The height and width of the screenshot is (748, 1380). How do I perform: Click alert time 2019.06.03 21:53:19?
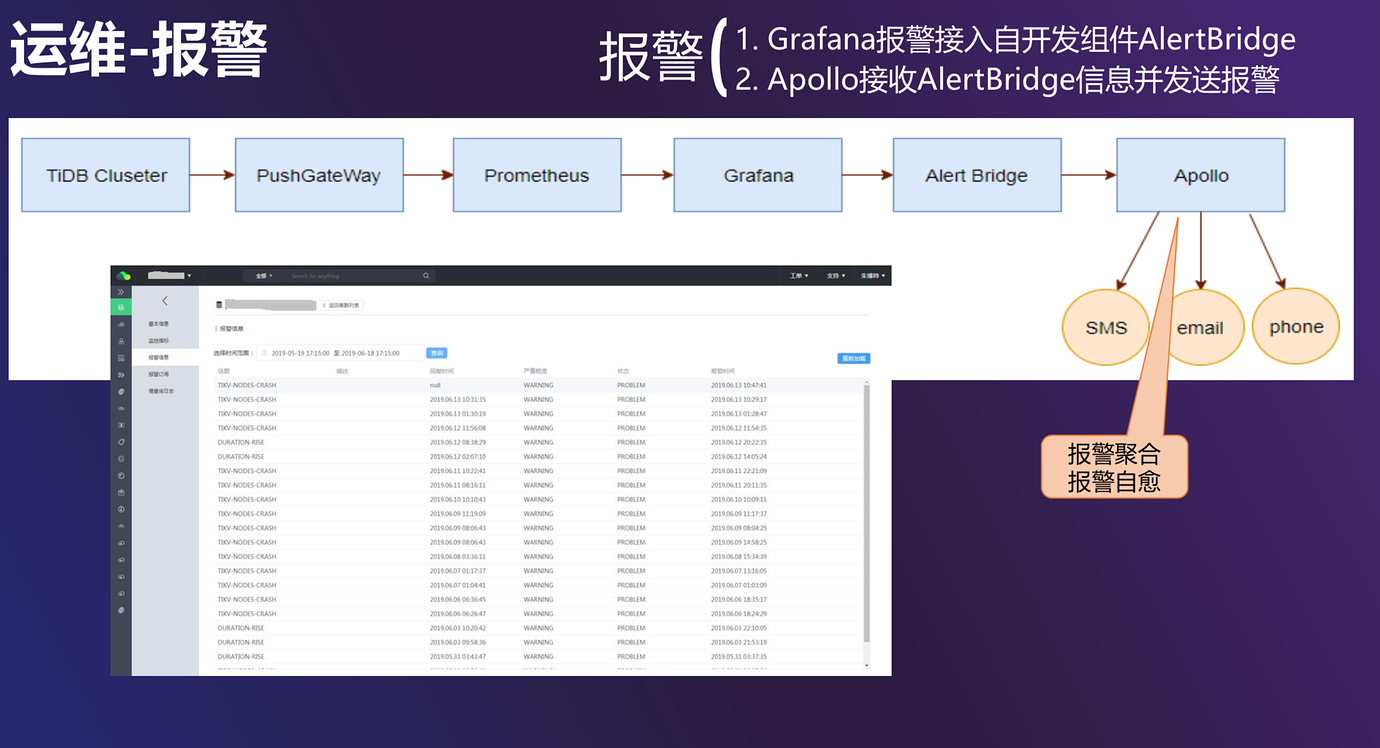739,642
